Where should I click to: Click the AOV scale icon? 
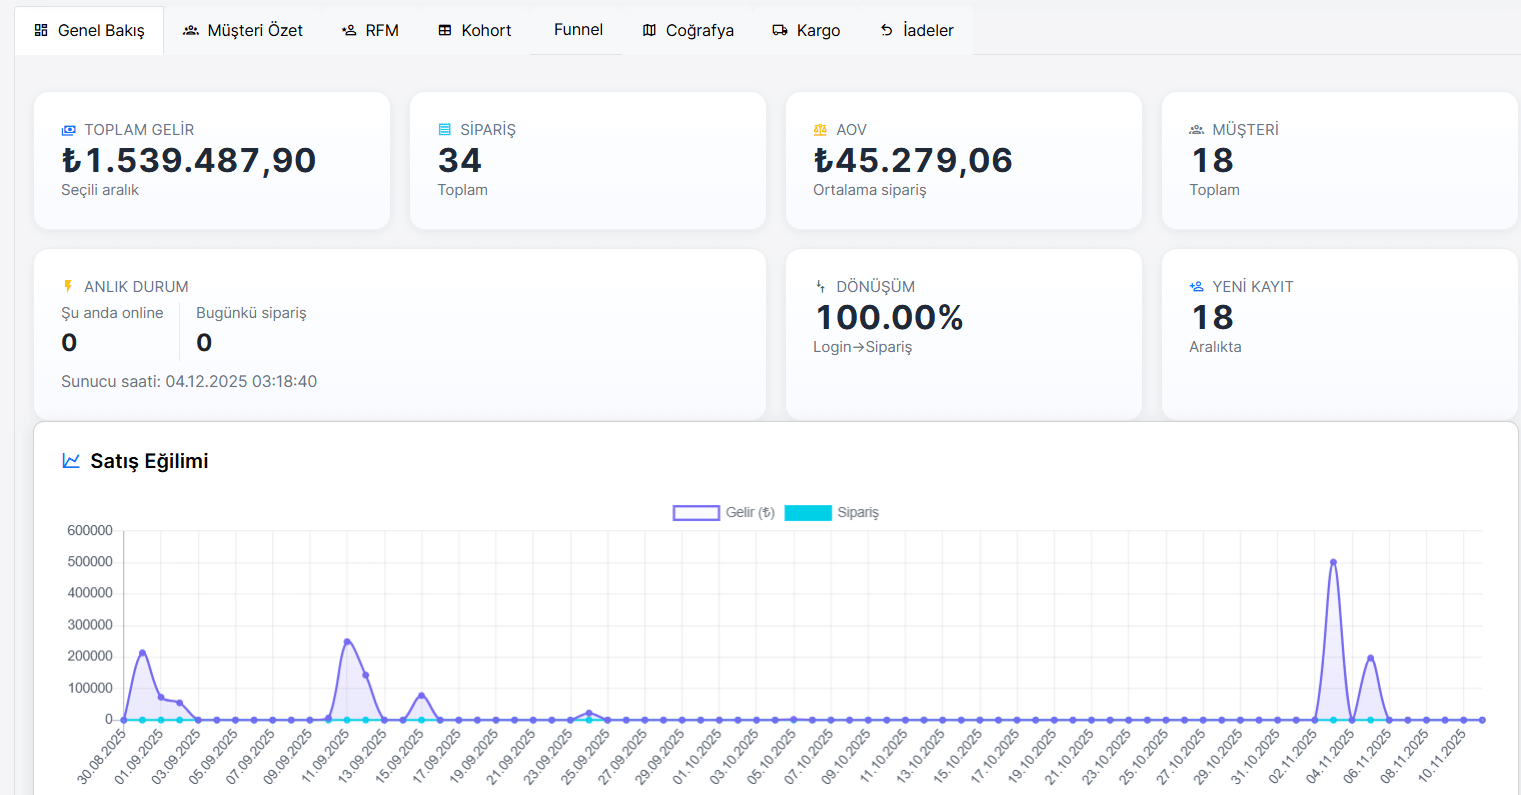[820, 130]
